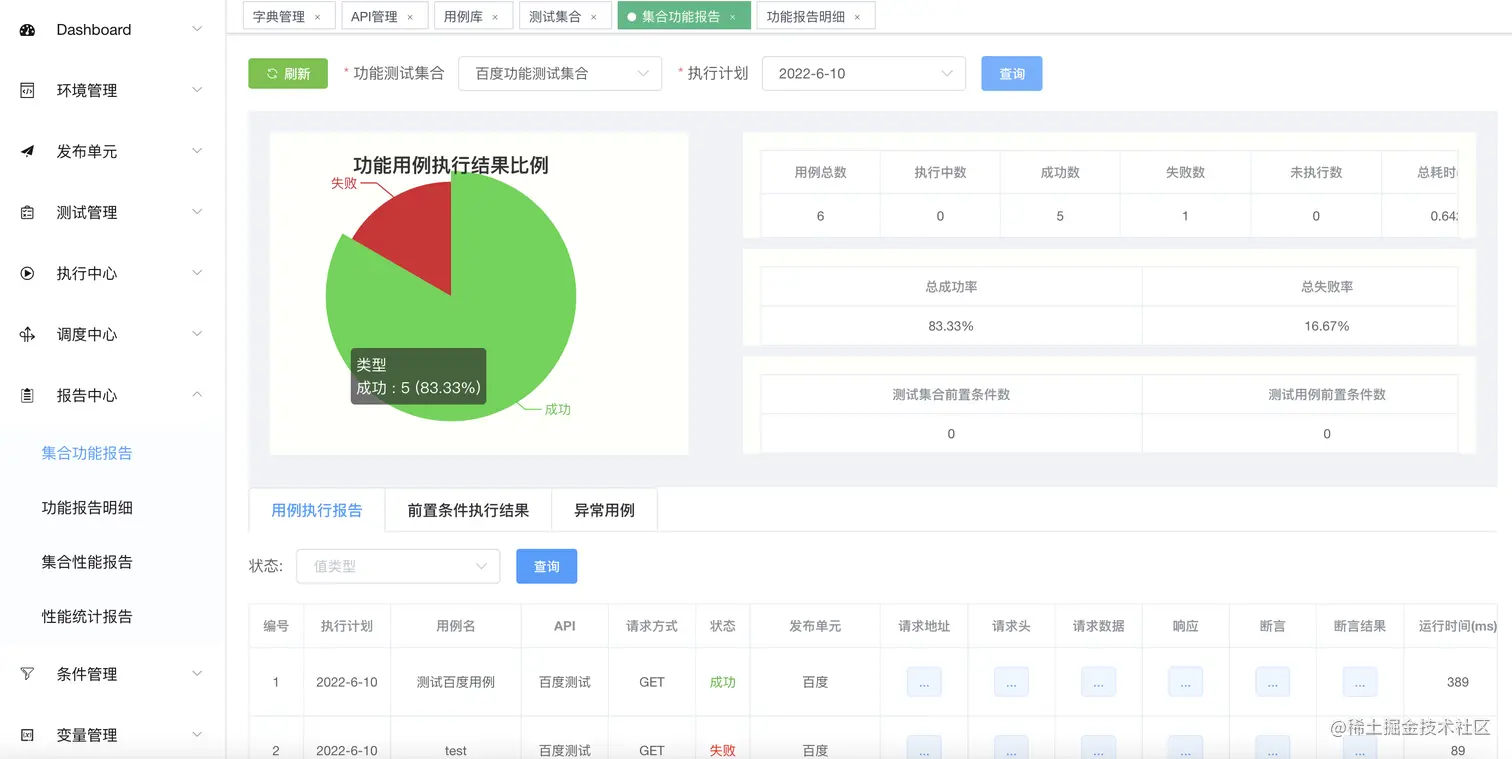1512x759 pixels.
Task: Close the 字典管理 tab
Action: click(318, 17)
